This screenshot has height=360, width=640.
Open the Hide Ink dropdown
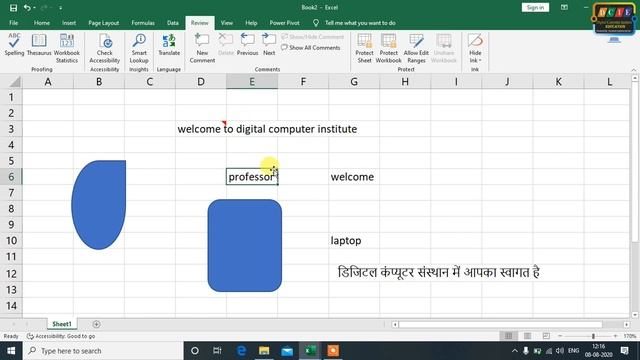tap(475, 48)
